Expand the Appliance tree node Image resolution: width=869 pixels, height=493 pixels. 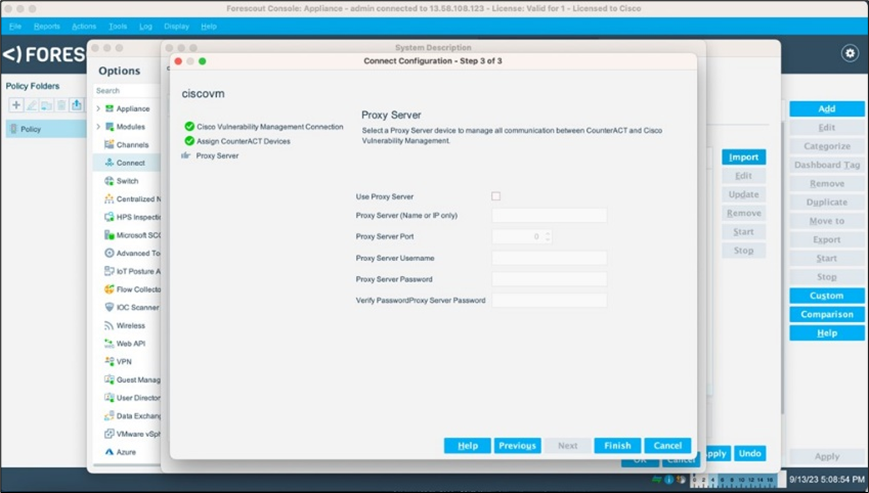tap(98, 109)
